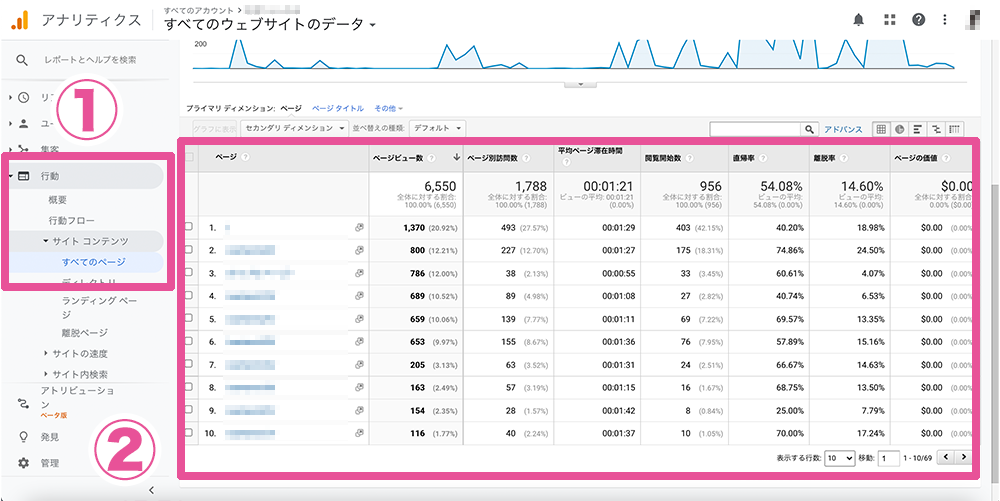Image resolution: width=1000 pixels, height=501 pixels.
Task: Tick the checkbox for row 2
Action: (188, 250)
